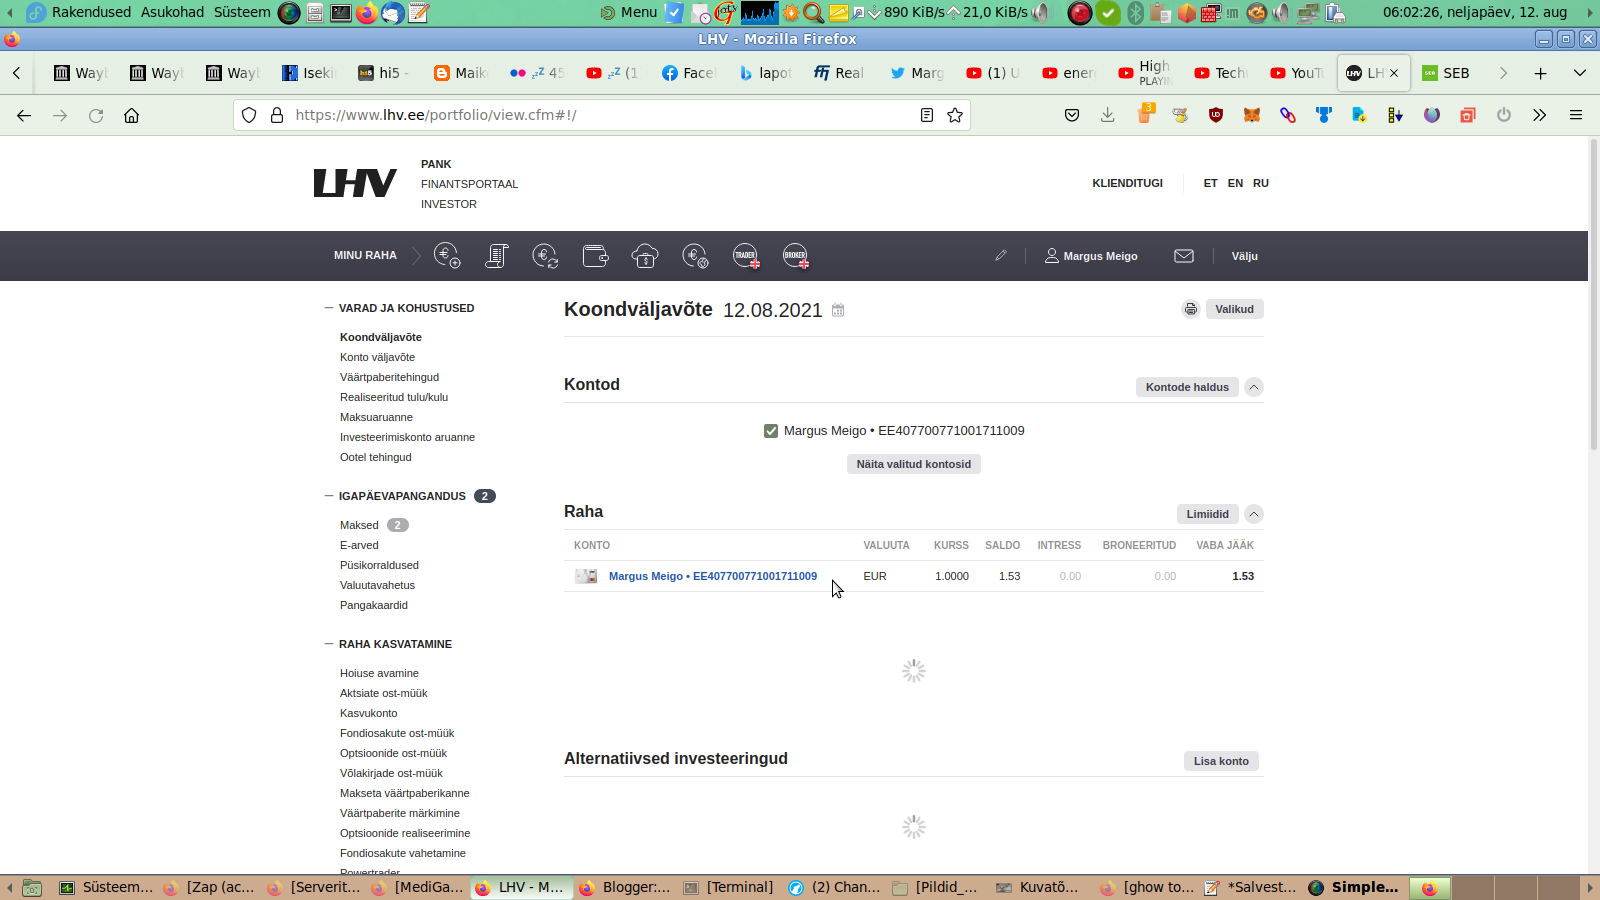
Task: Open the Terminal window in bottom taskbar
Action: click(729, 887)
